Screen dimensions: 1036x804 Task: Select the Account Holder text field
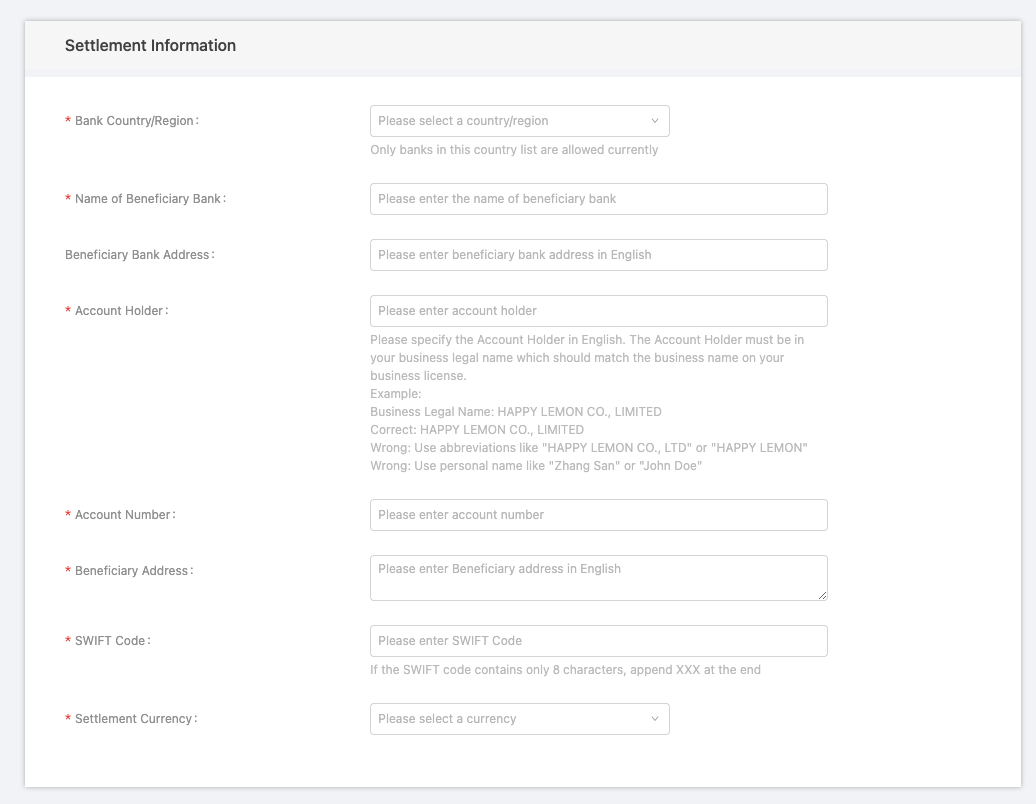(598, 311)
